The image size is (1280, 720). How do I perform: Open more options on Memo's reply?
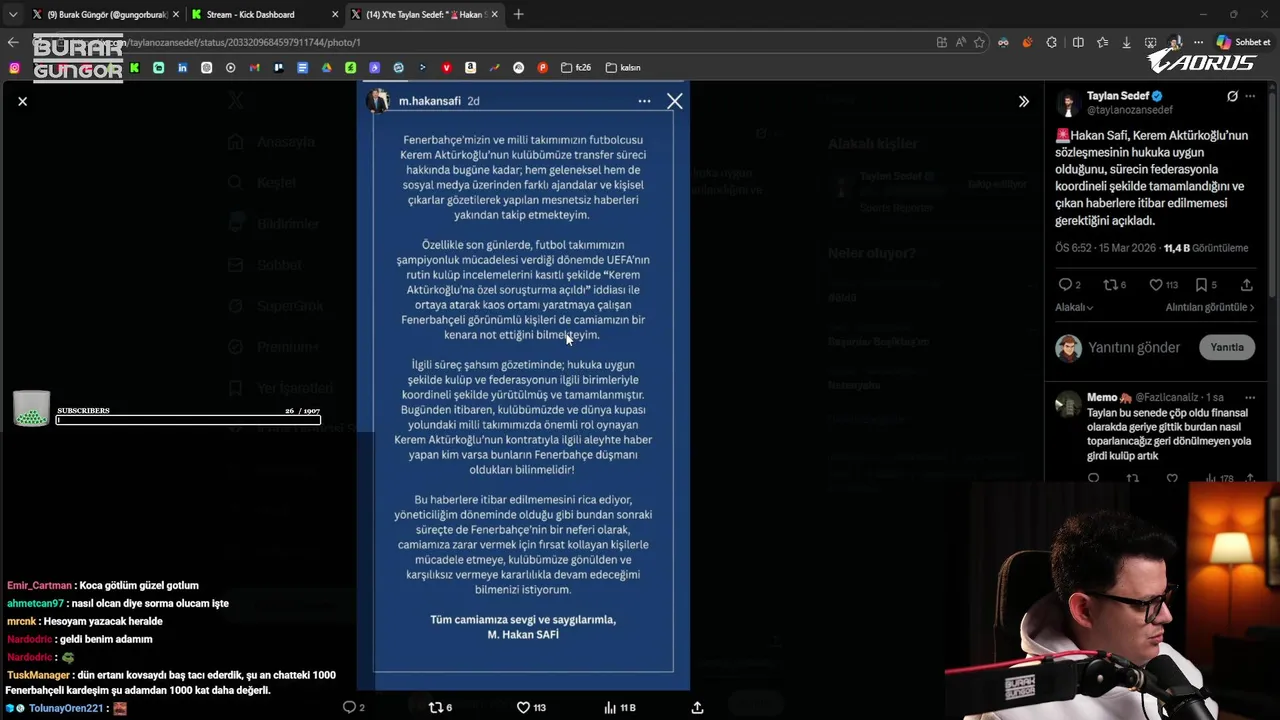(x=1249, y=397)
